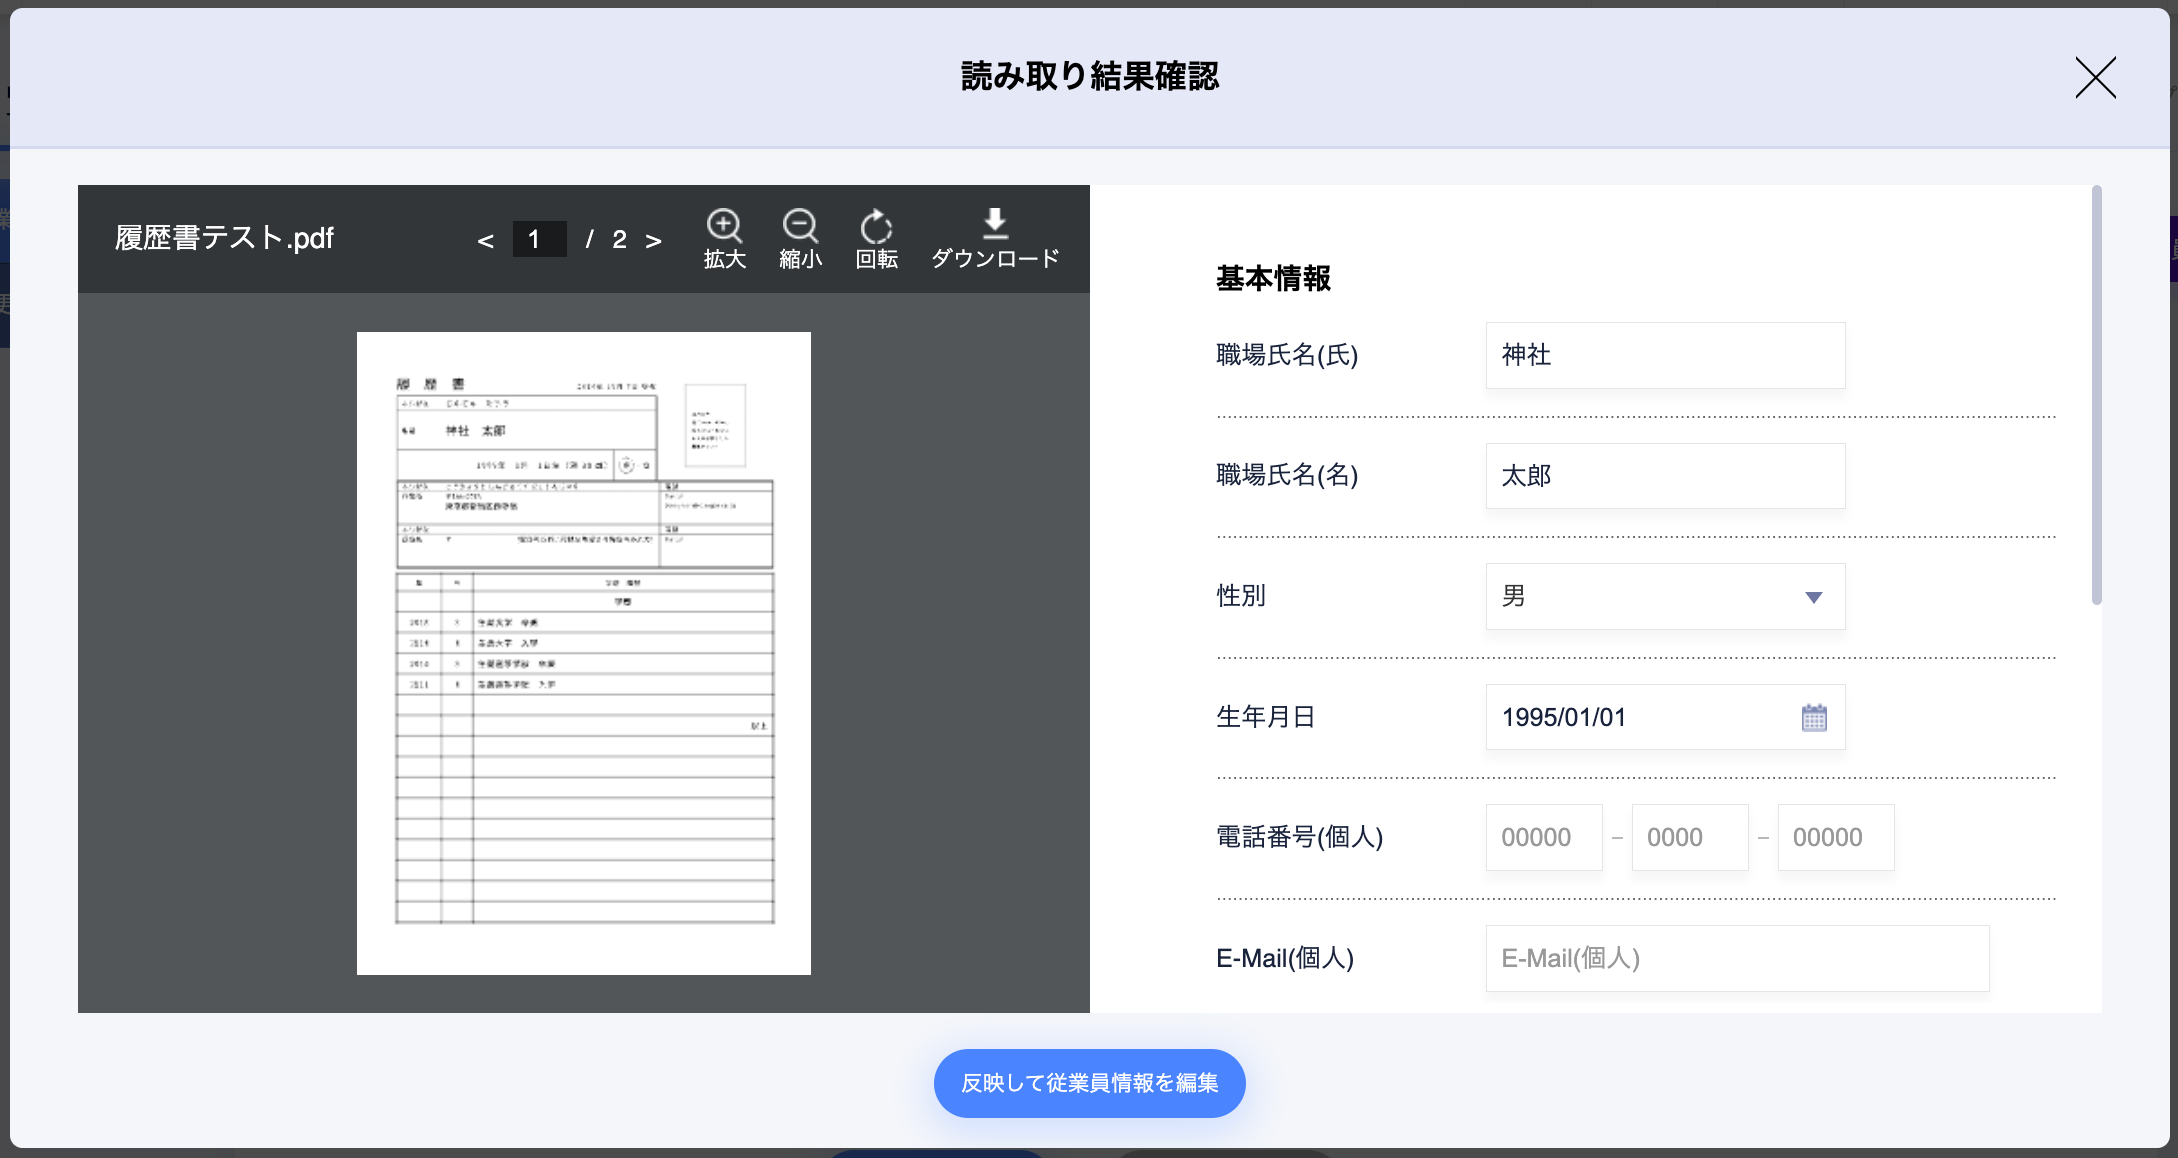Click the 職場氏名(名) text field
2178x1158 pixels.
1665,476
